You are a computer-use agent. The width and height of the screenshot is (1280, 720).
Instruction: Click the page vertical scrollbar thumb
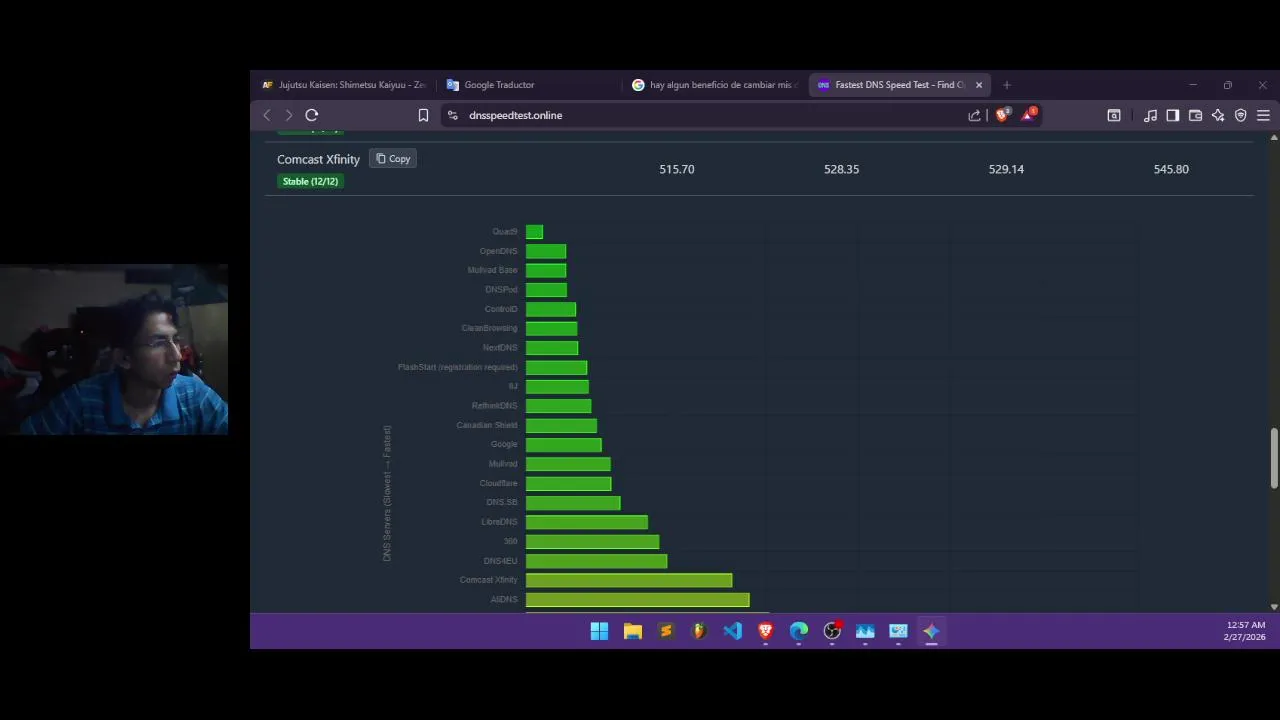tap(1274, 459)
